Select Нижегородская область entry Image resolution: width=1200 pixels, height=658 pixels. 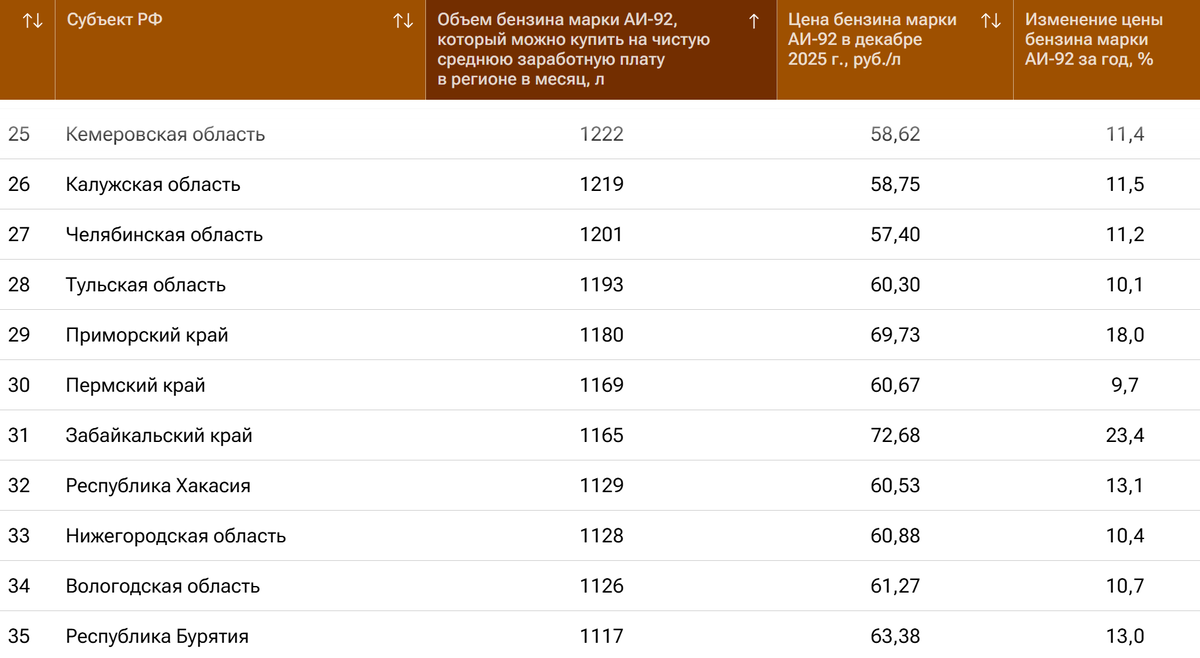click(176, 536)
